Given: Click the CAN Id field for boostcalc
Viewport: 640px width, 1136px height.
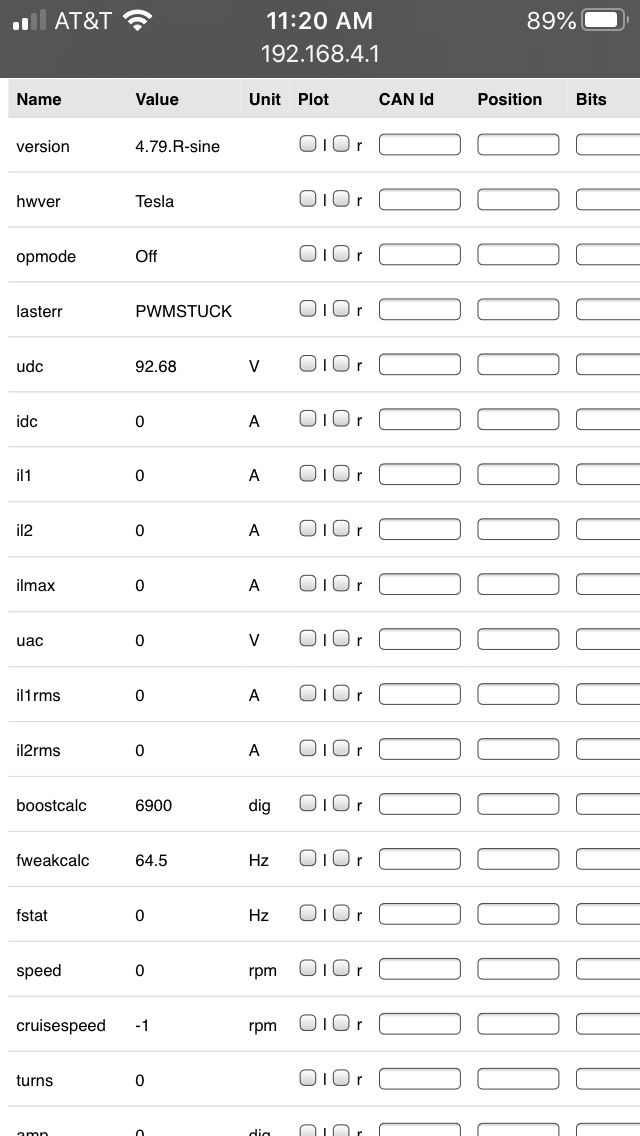Looking at the screenshot, I should coord(419,804).
